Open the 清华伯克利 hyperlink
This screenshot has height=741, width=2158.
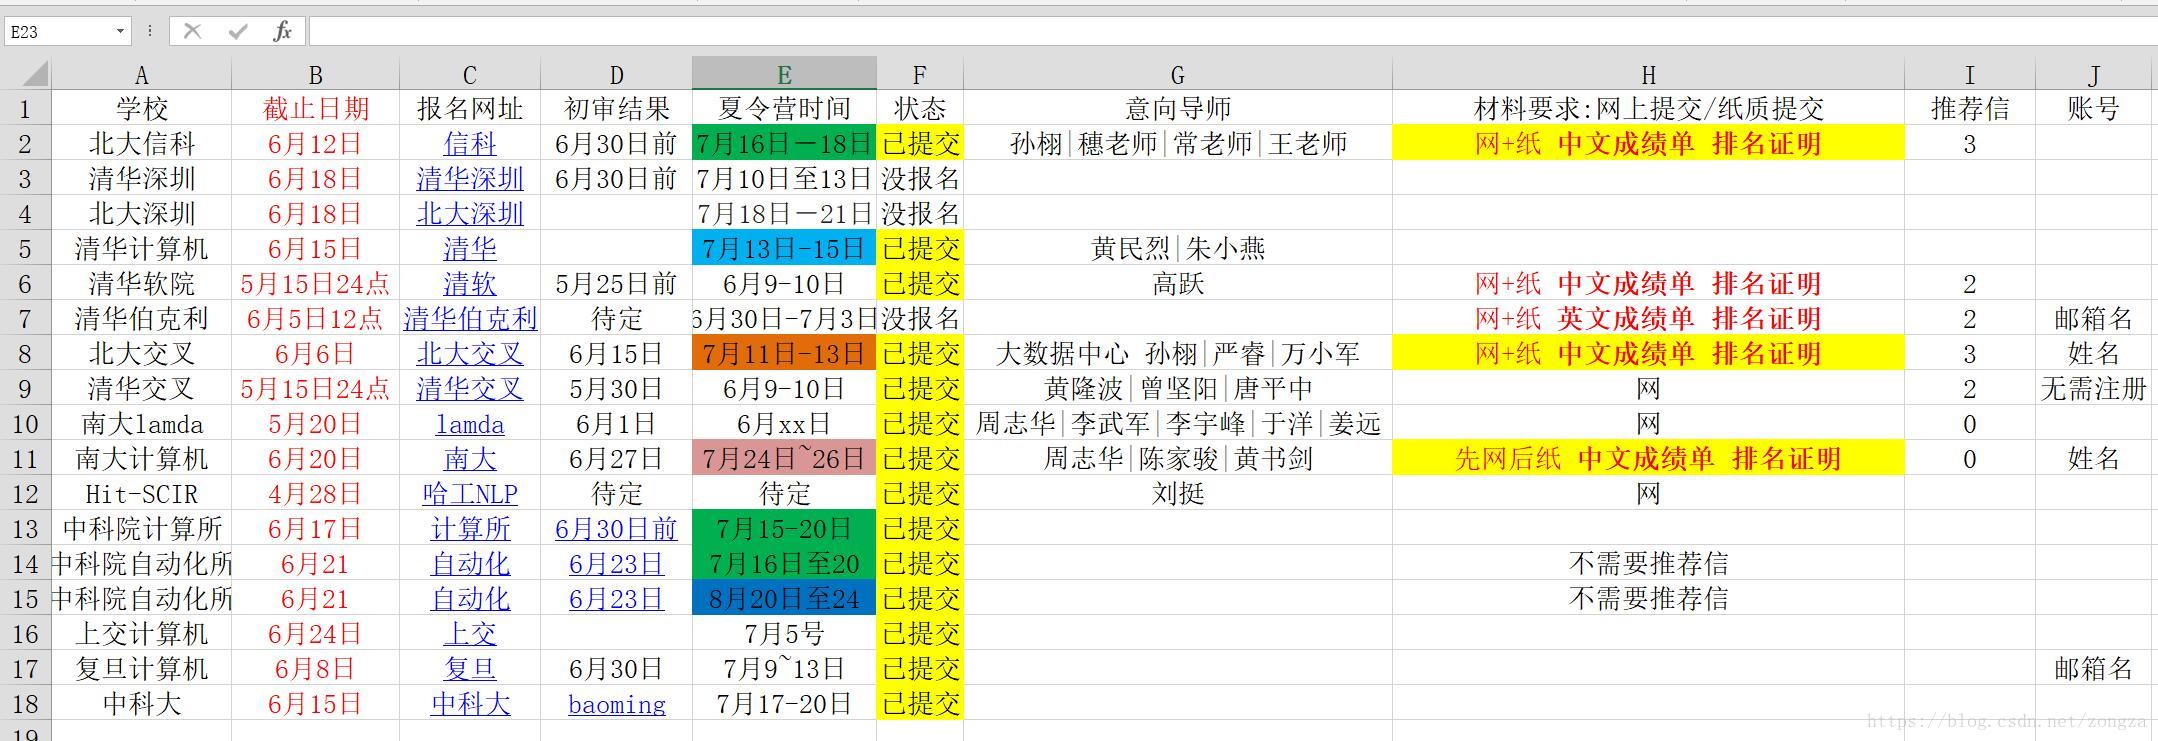(470, 319)
